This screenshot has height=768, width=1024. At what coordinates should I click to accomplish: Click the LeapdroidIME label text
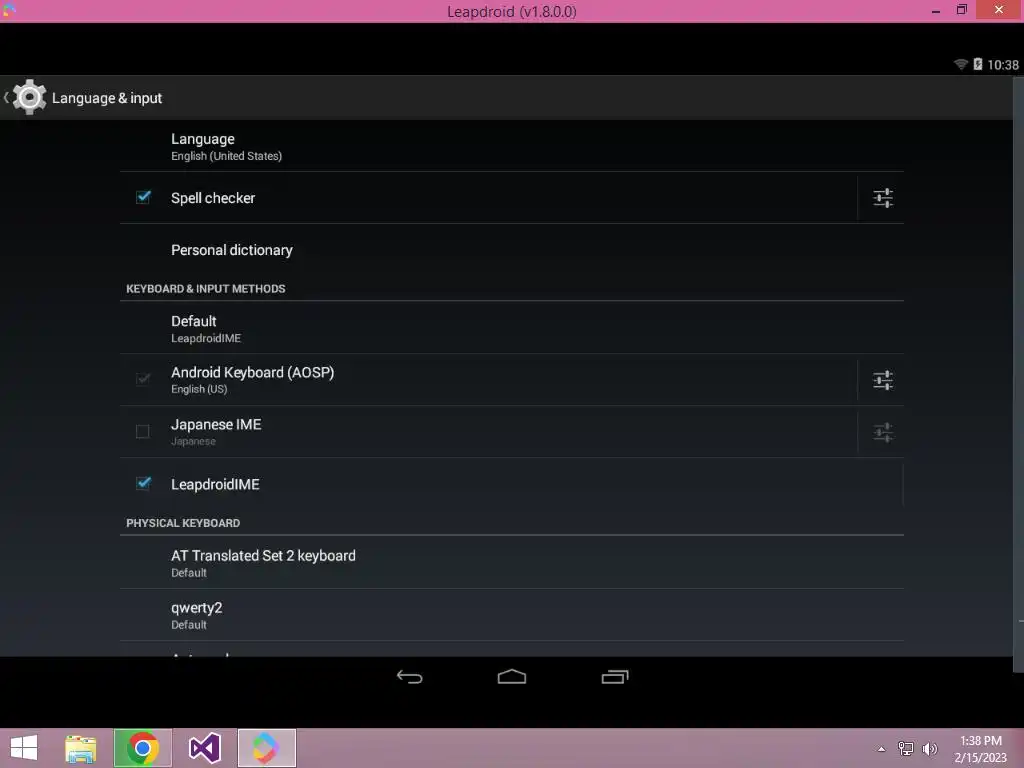pos(215,484)
